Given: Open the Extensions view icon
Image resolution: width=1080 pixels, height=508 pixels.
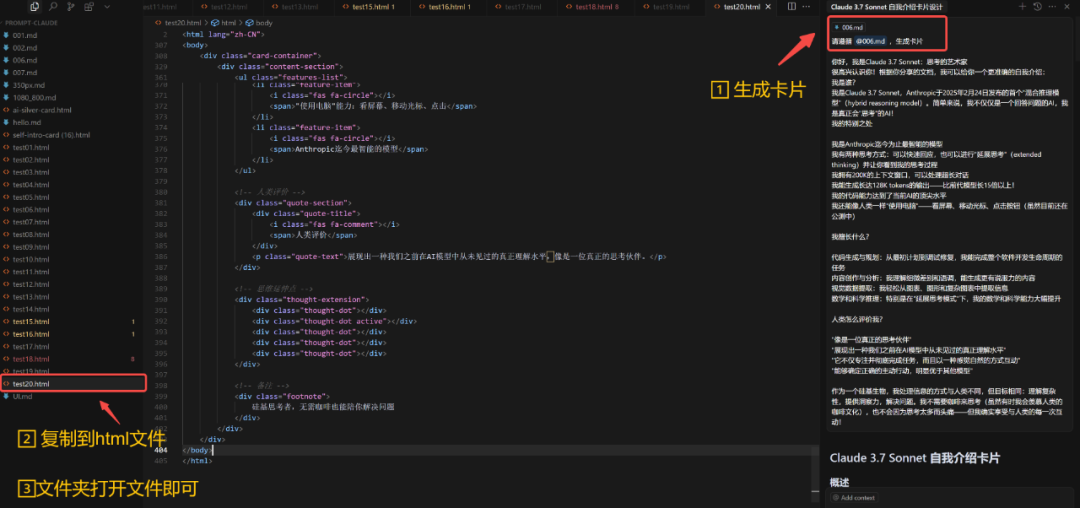Looking at the screenshot, I should pyautogui.click(x=89, y=7).
